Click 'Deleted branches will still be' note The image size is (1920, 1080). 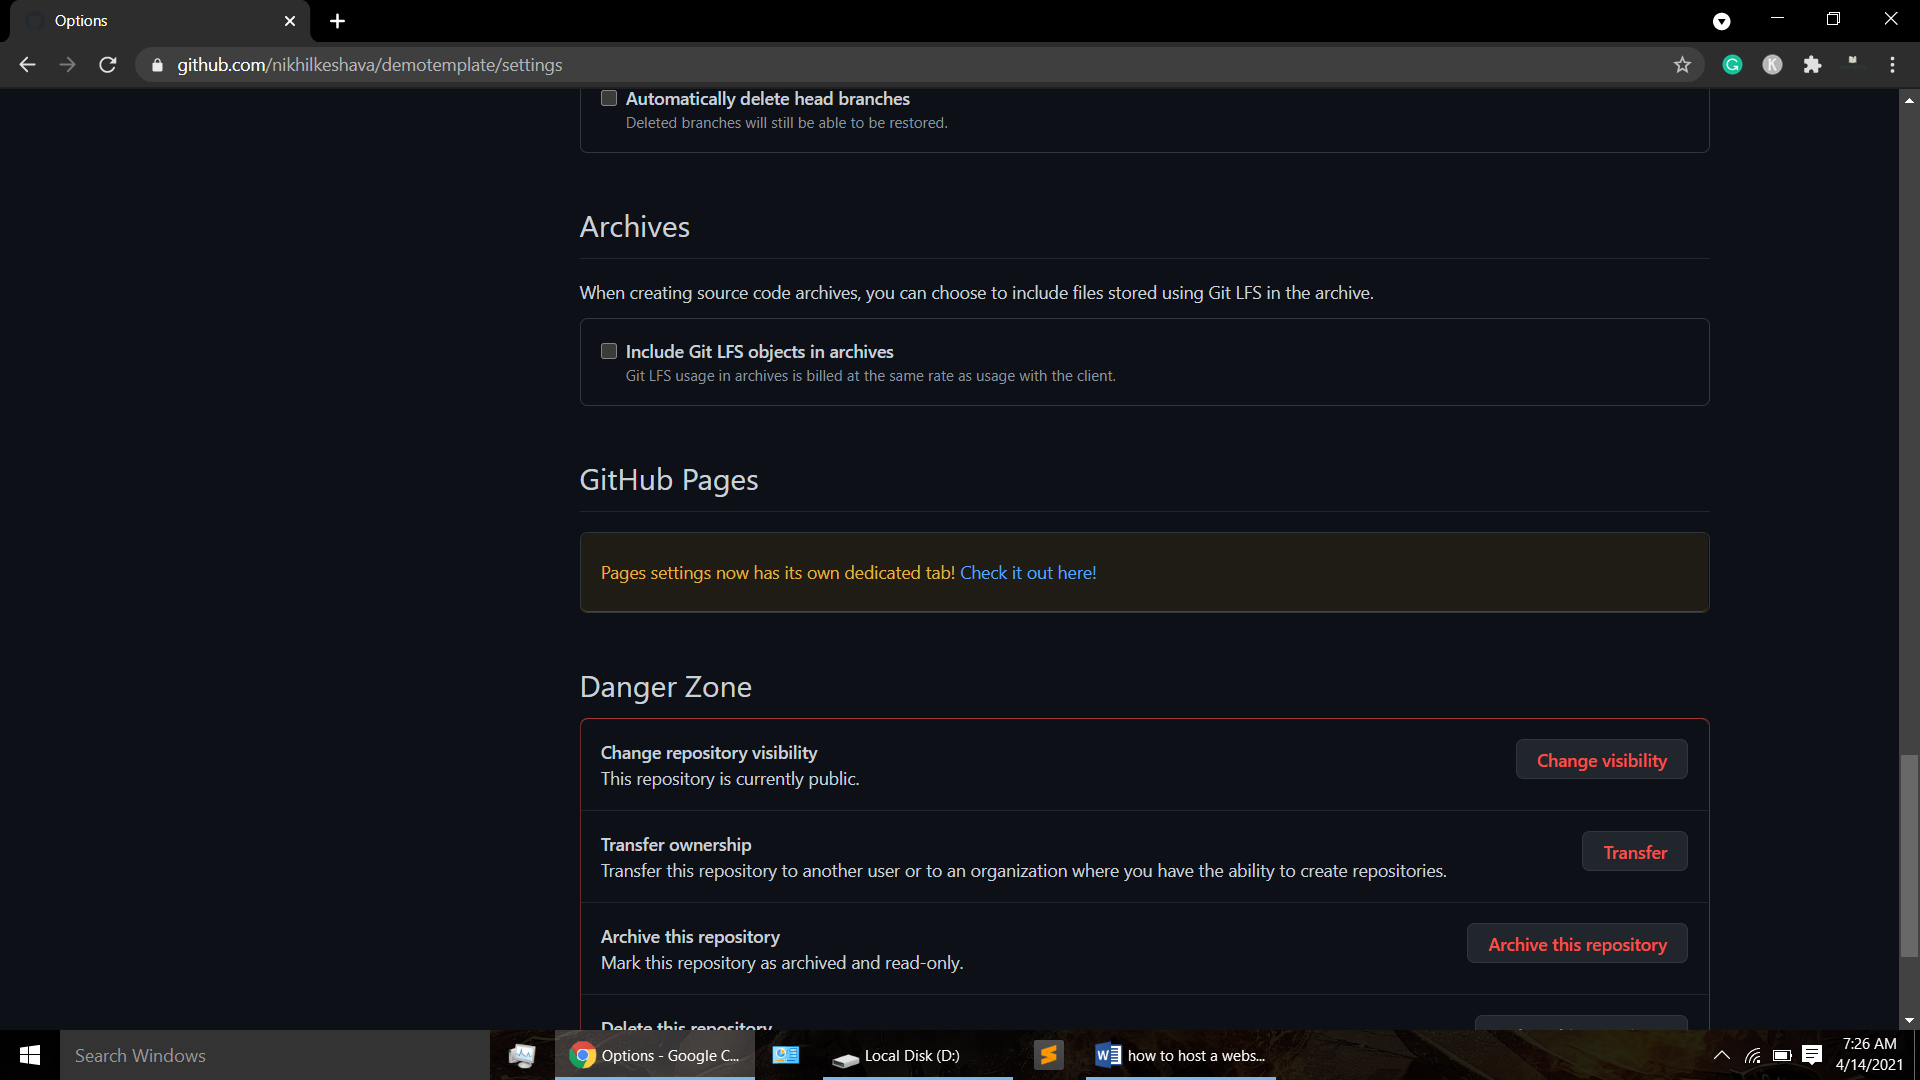tap(787, 123)
